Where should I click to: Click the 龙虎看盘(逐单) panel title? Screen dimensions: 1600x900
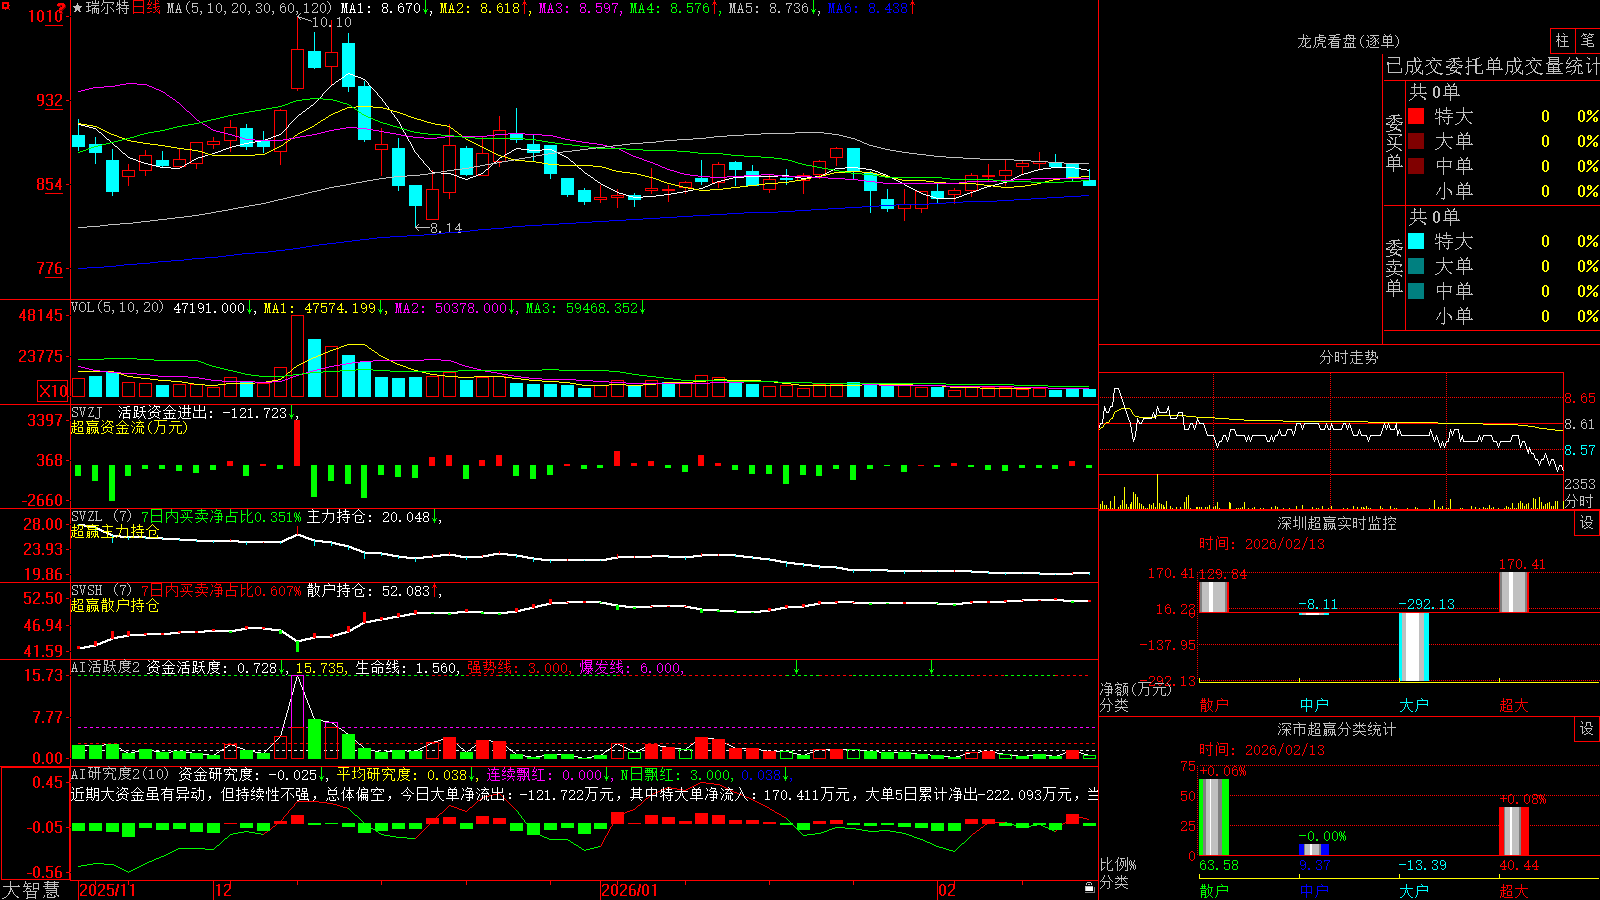pyautogui.click(x=1349, y=41)
